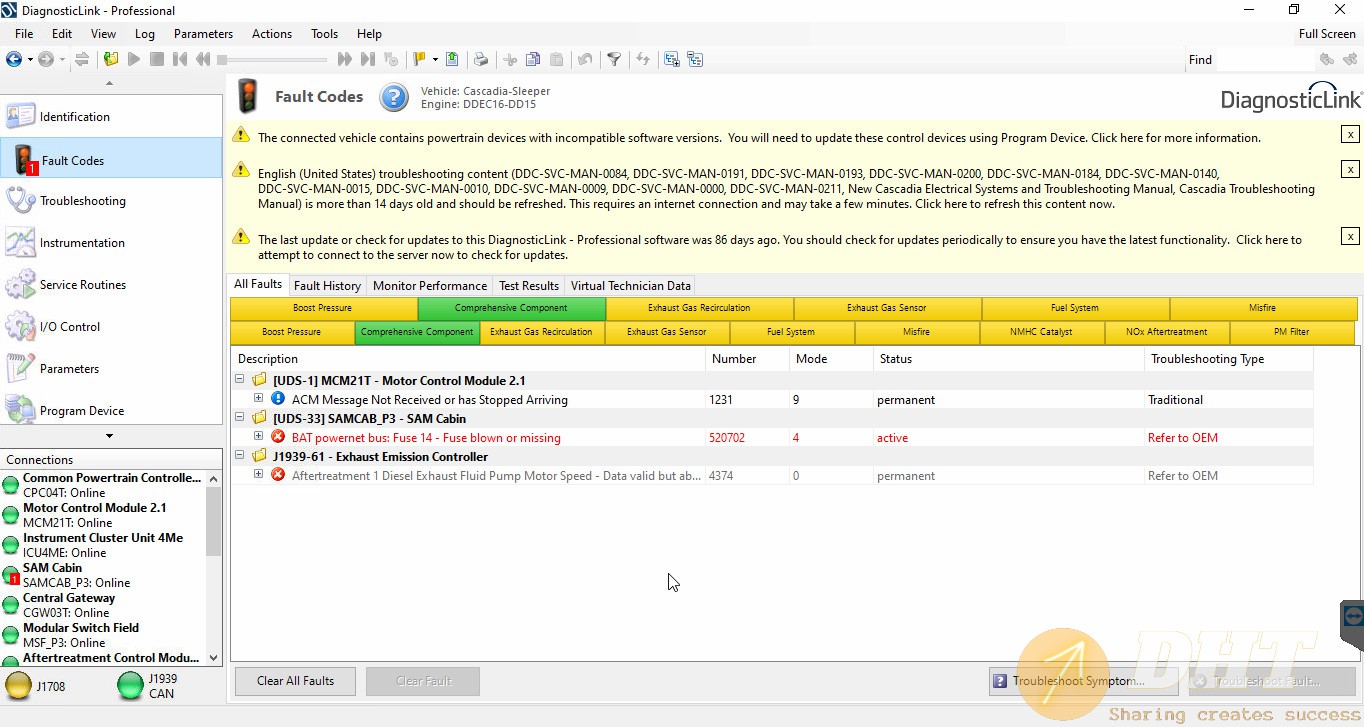
Task: Click the yellow flag log marker icon
Action: (419, 59)
